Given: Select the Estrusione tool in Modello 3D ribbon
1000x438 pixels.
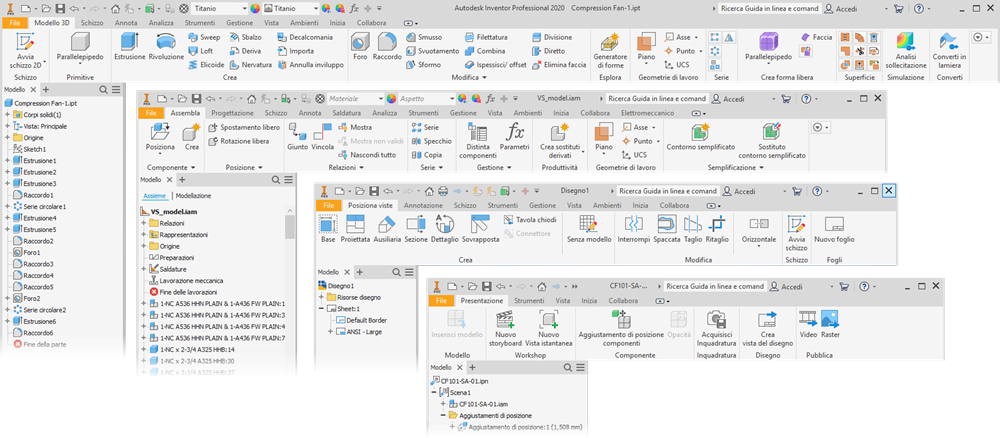Looking at the screenshot, I should click(129, 47).
